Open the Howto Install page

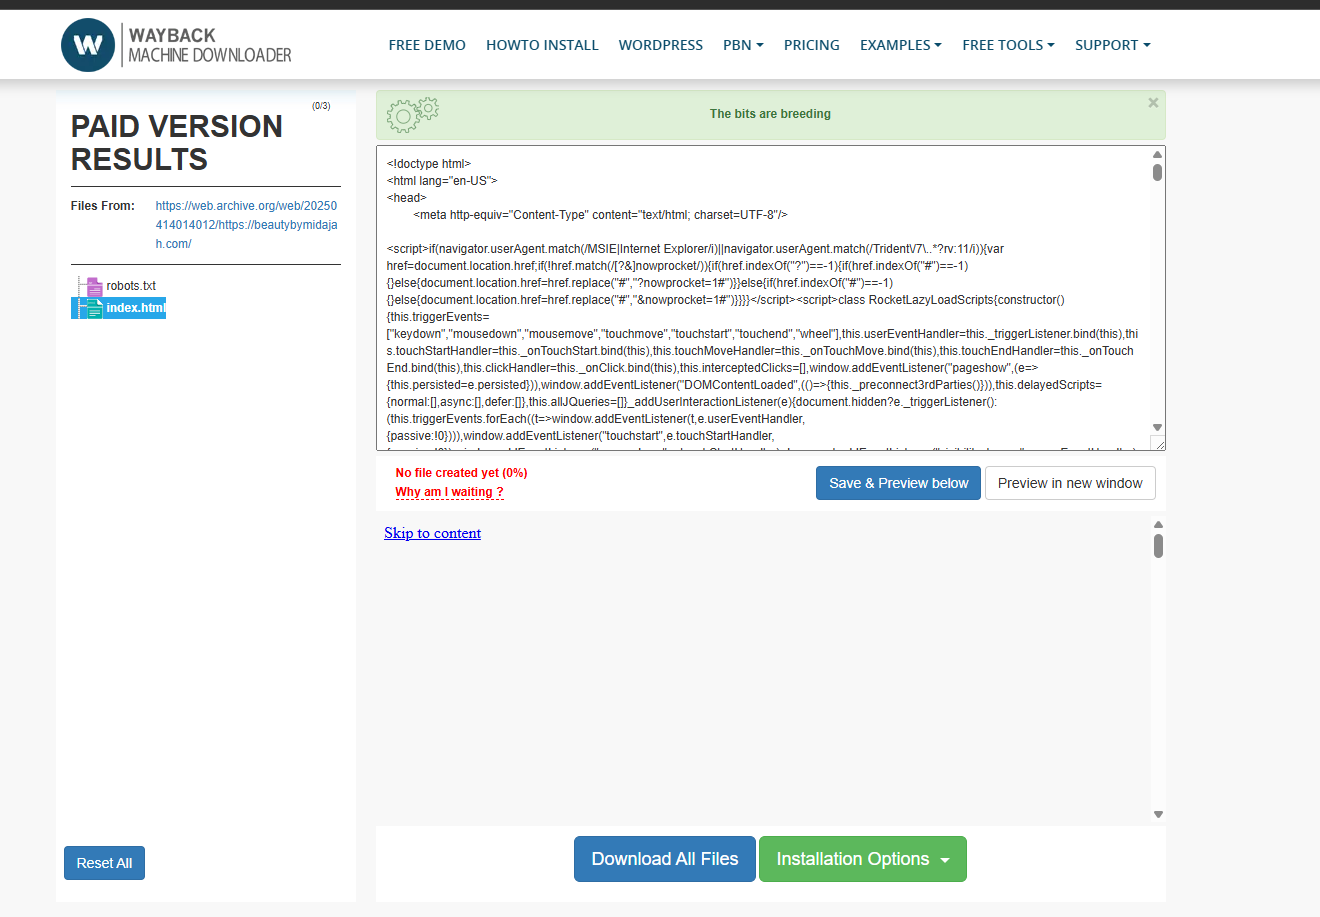(542, 45)
